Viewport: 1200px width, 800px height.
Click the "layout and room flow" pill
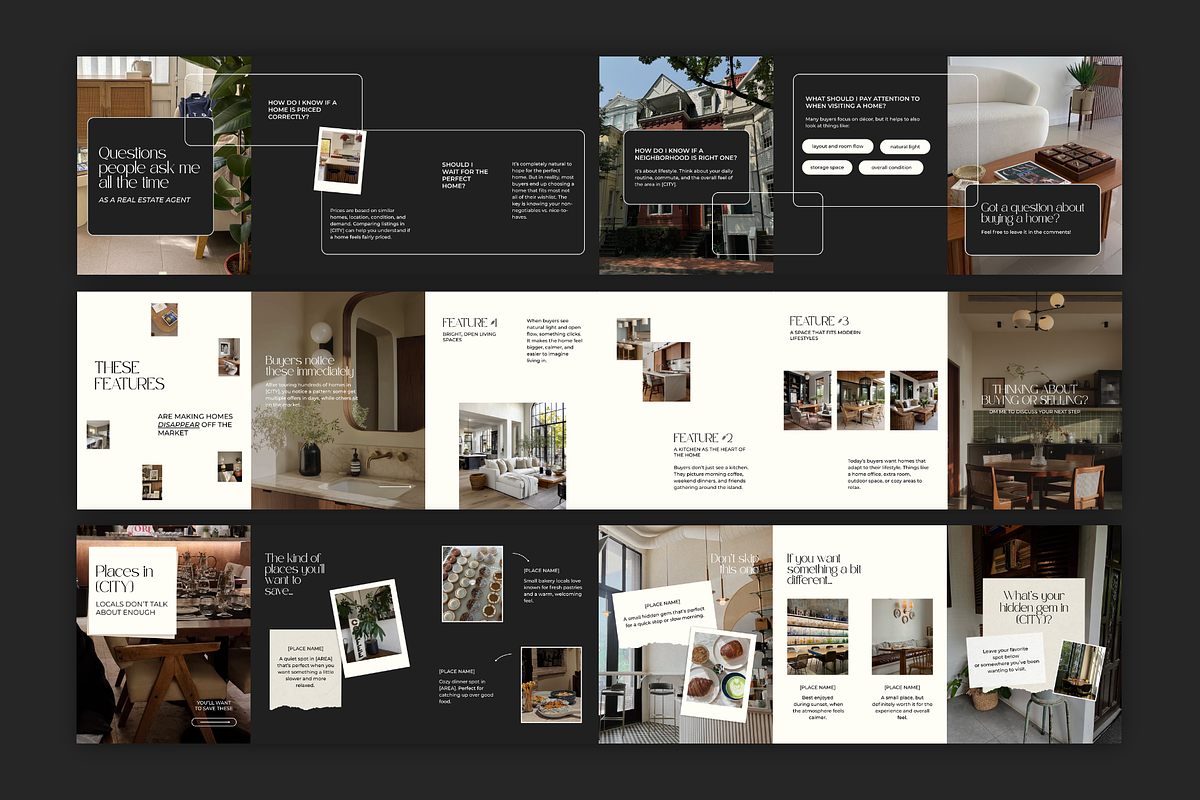[838, 147]
